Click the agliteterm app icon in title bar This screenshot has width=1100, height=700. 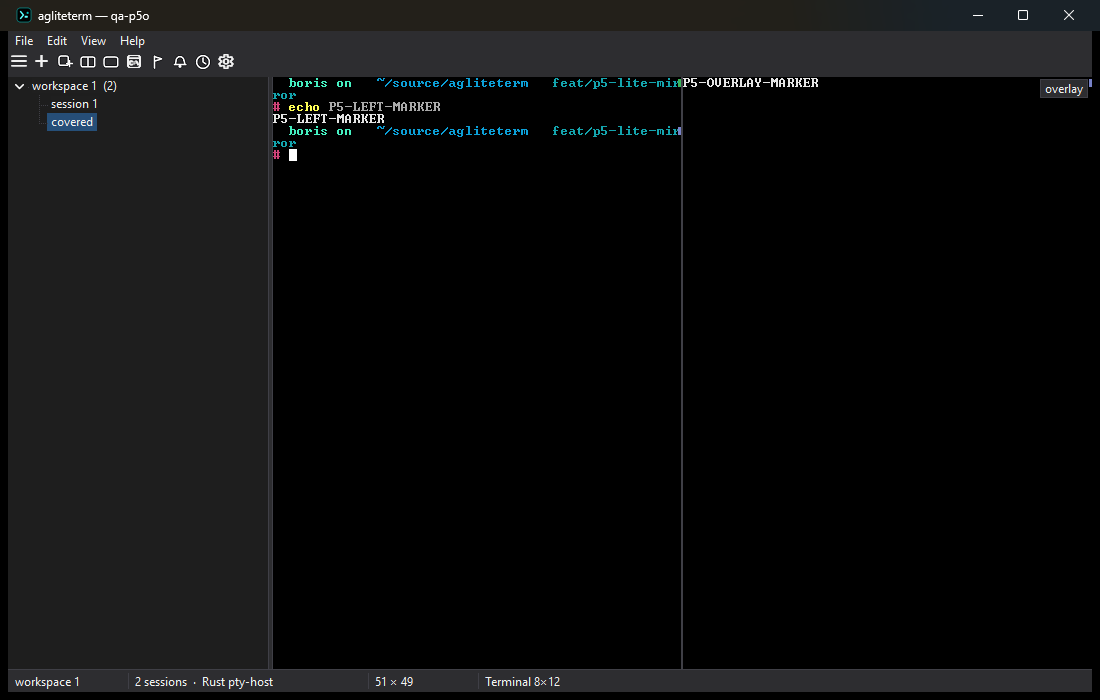[x=24, y=15]
